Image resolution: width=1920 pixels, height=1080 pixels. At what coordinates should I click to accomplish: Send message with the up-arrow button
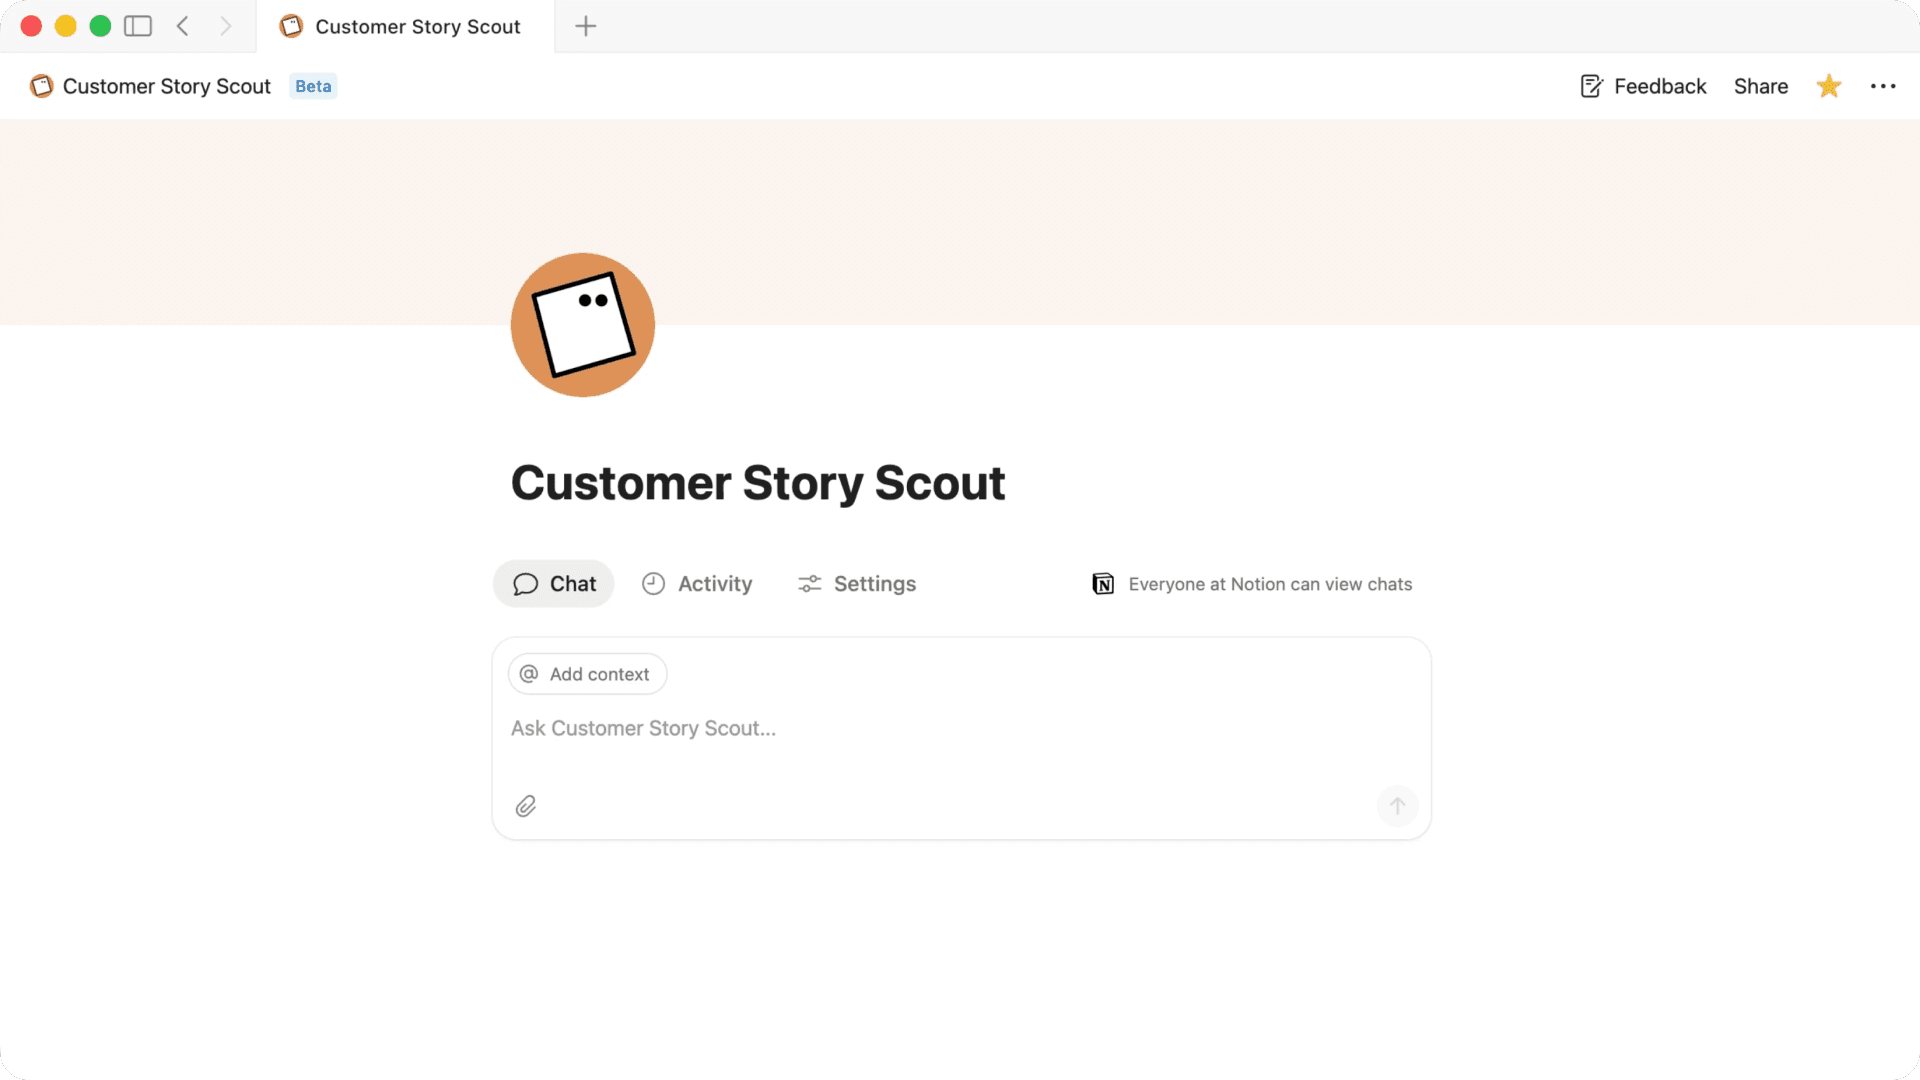(1398, 806)
